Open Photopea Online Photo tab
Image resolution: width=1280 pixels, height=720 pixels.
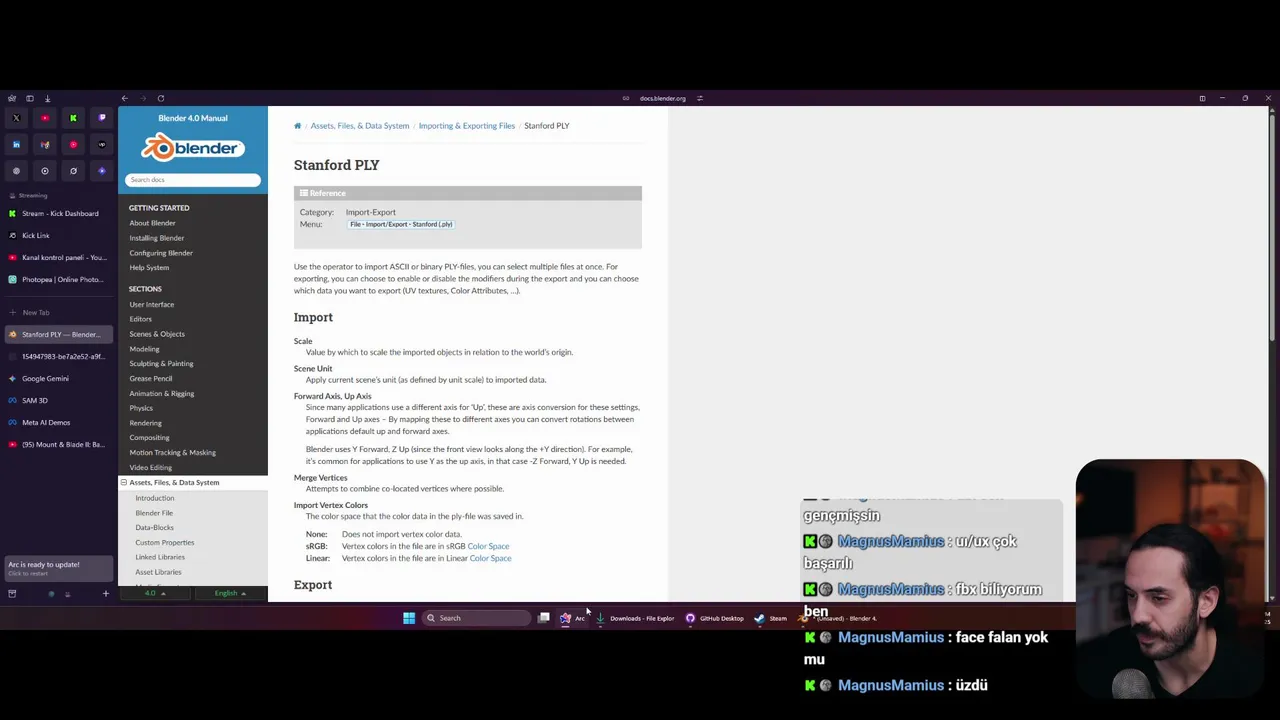[x=58, y=279]
